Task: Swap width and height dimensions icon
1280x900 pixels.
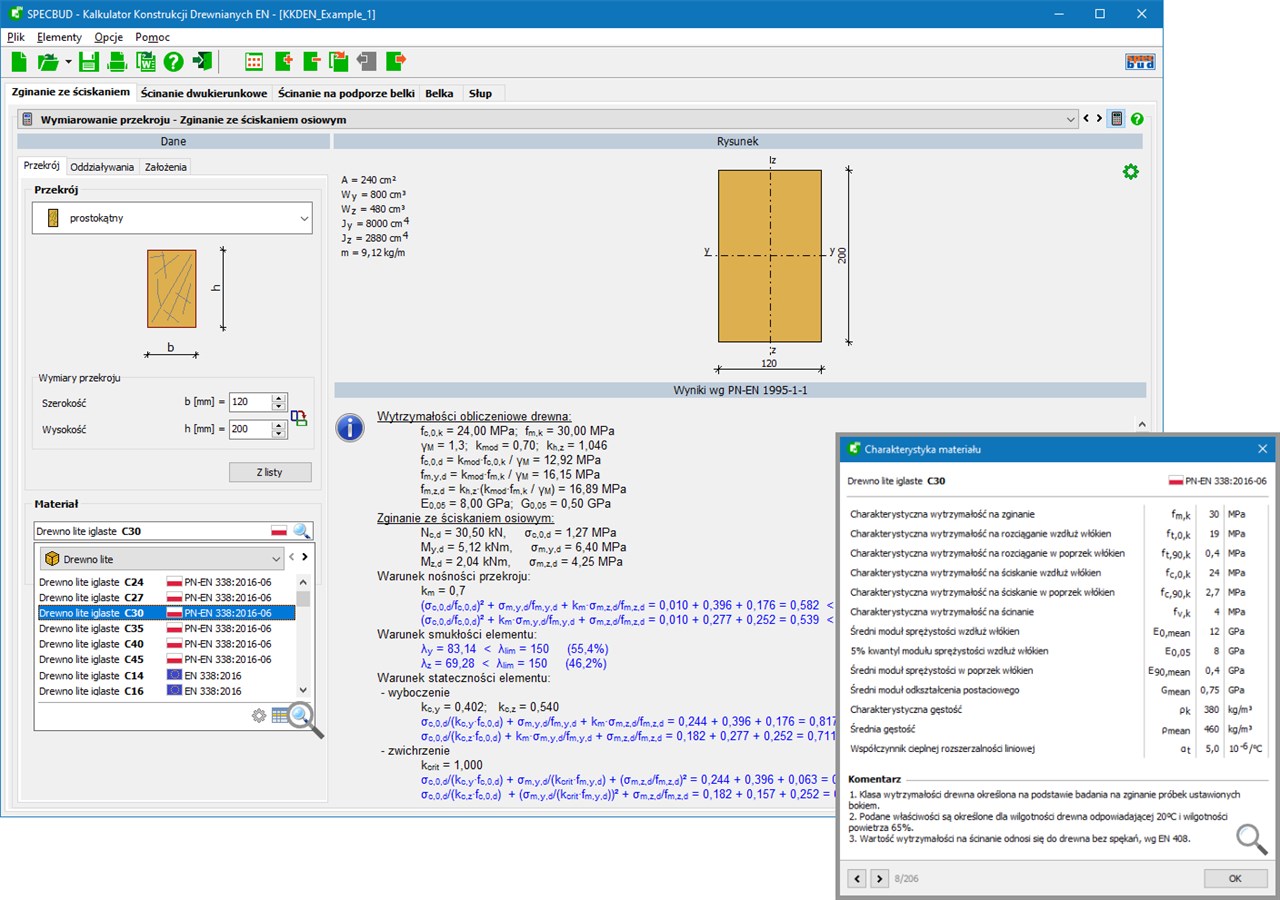Action: [x=299, y=417]
